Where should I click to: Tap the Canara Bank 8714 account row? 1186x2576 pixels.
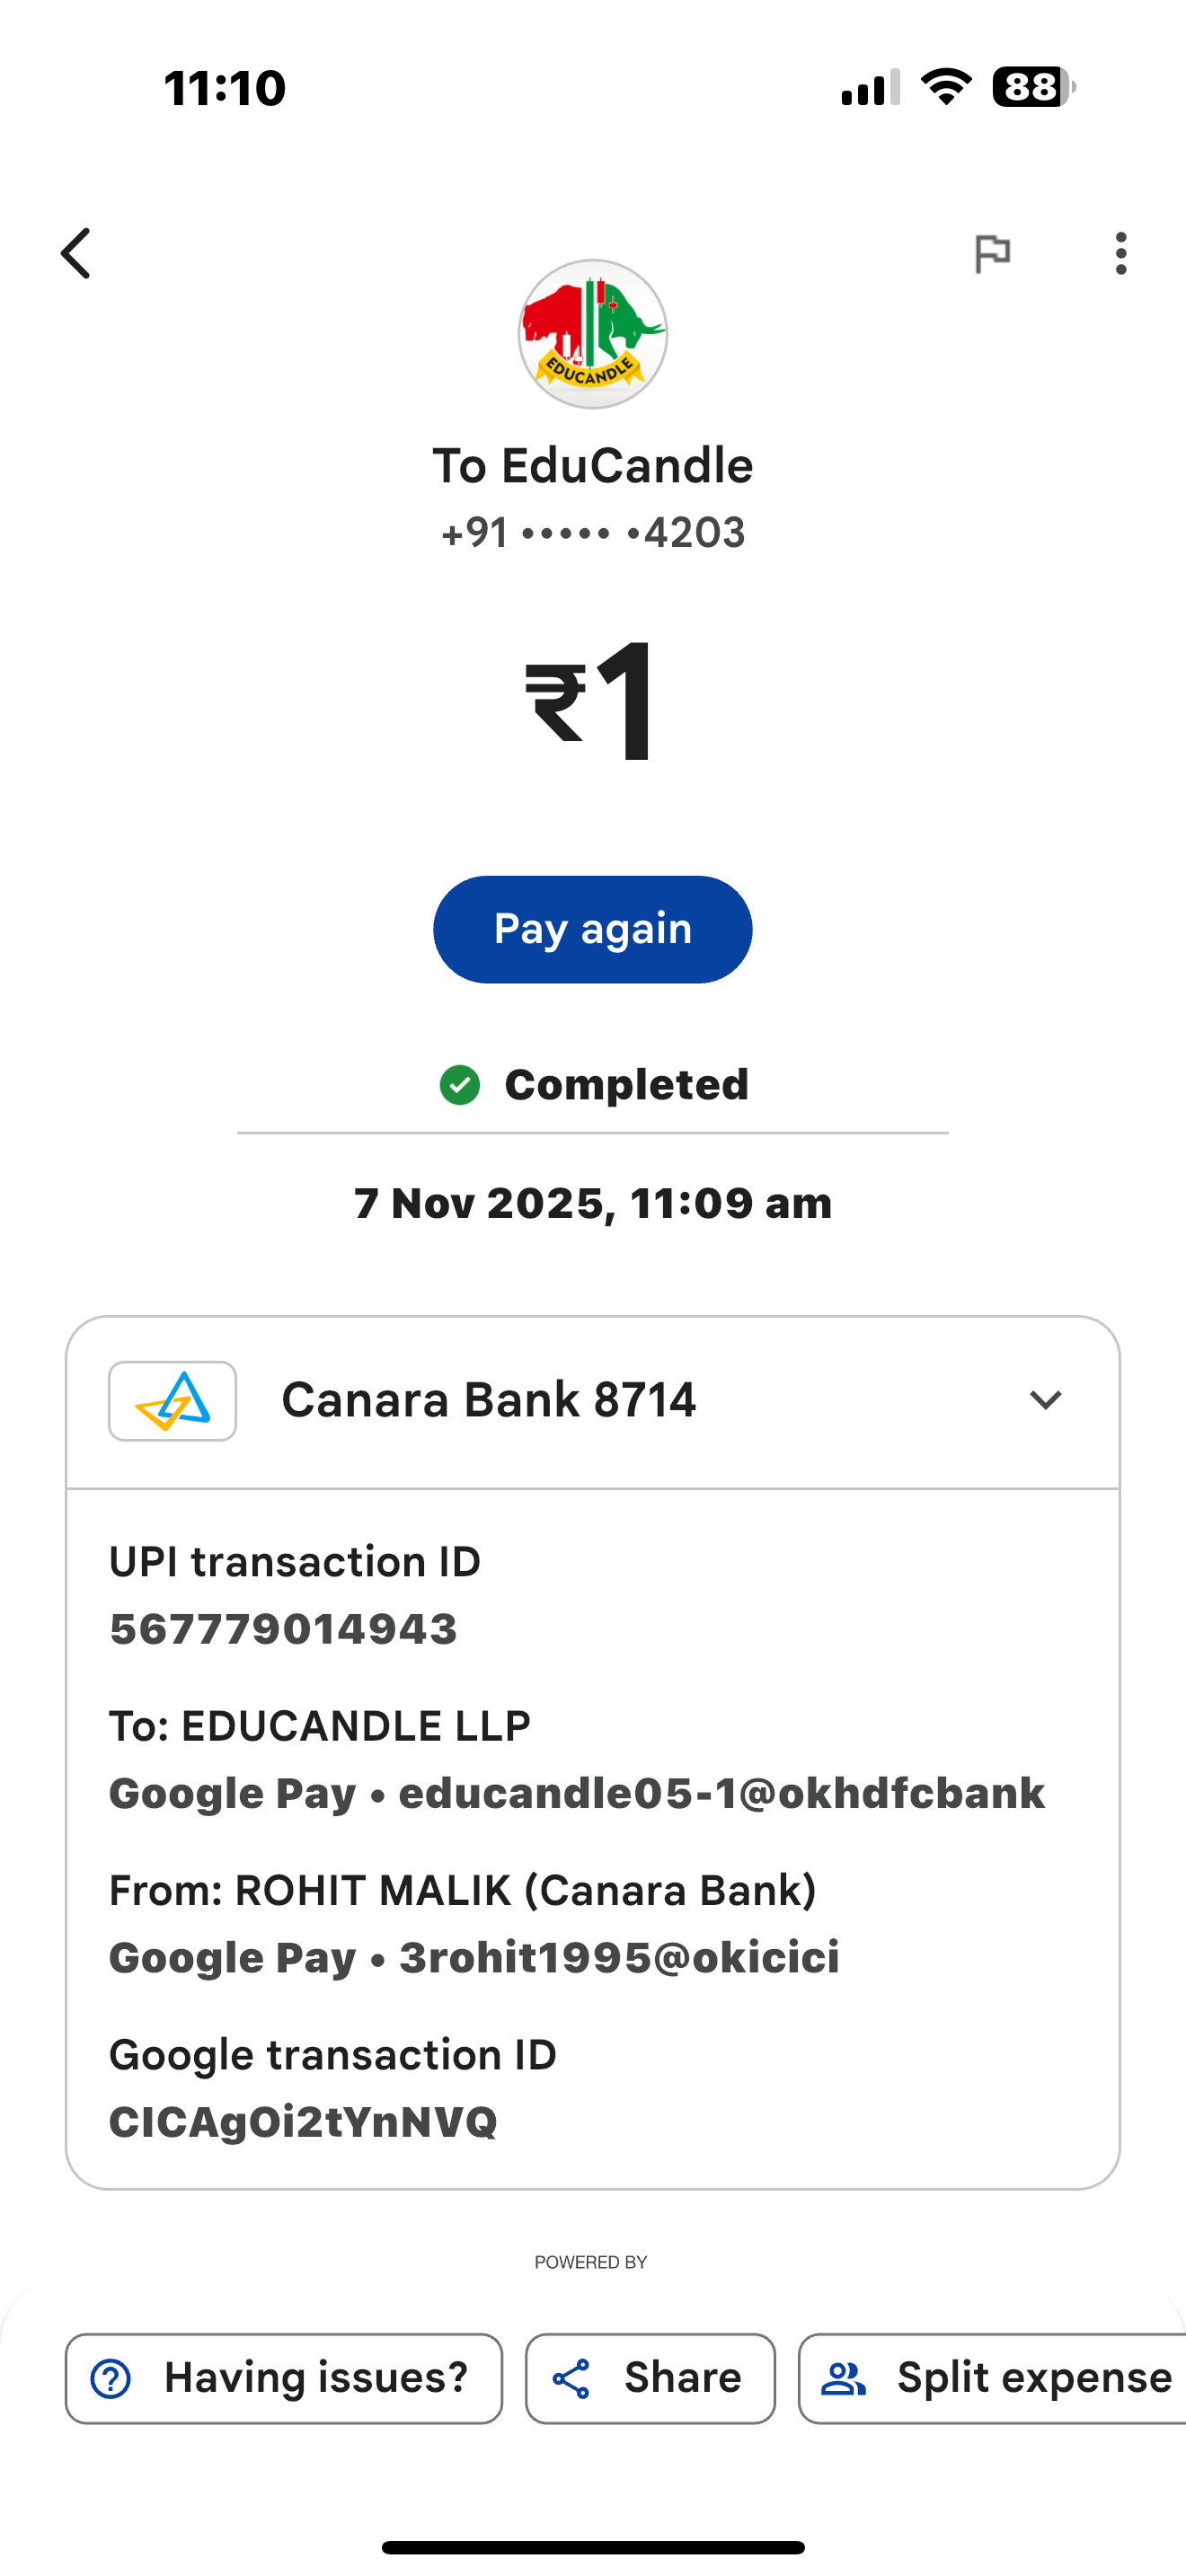tap(488, 1400)
